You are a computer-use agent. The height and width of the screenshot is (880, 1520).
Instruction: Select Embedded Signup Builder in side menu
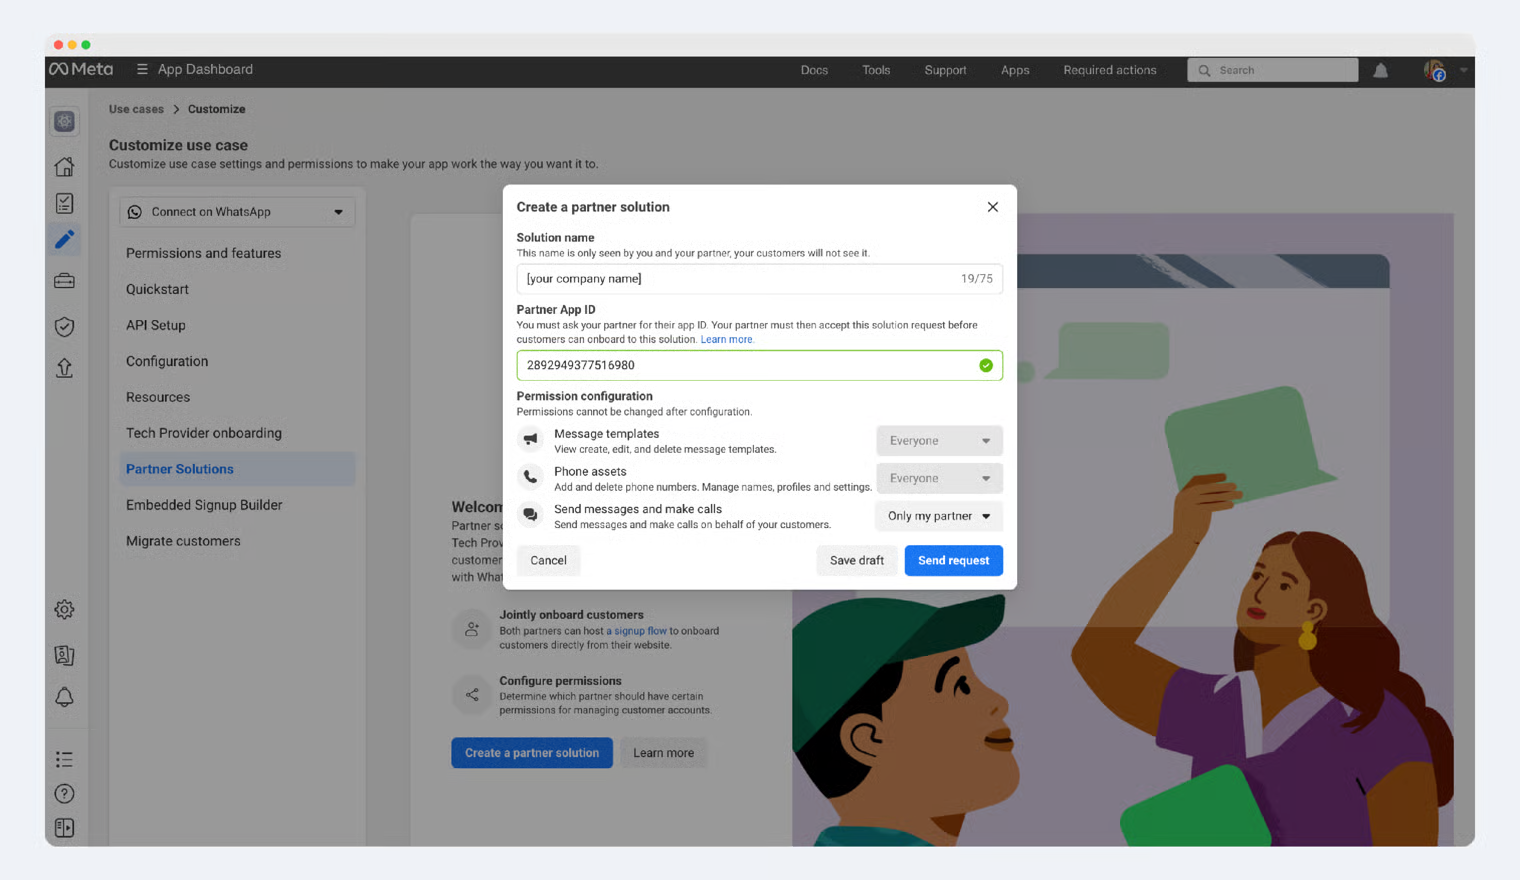(204, 505)
